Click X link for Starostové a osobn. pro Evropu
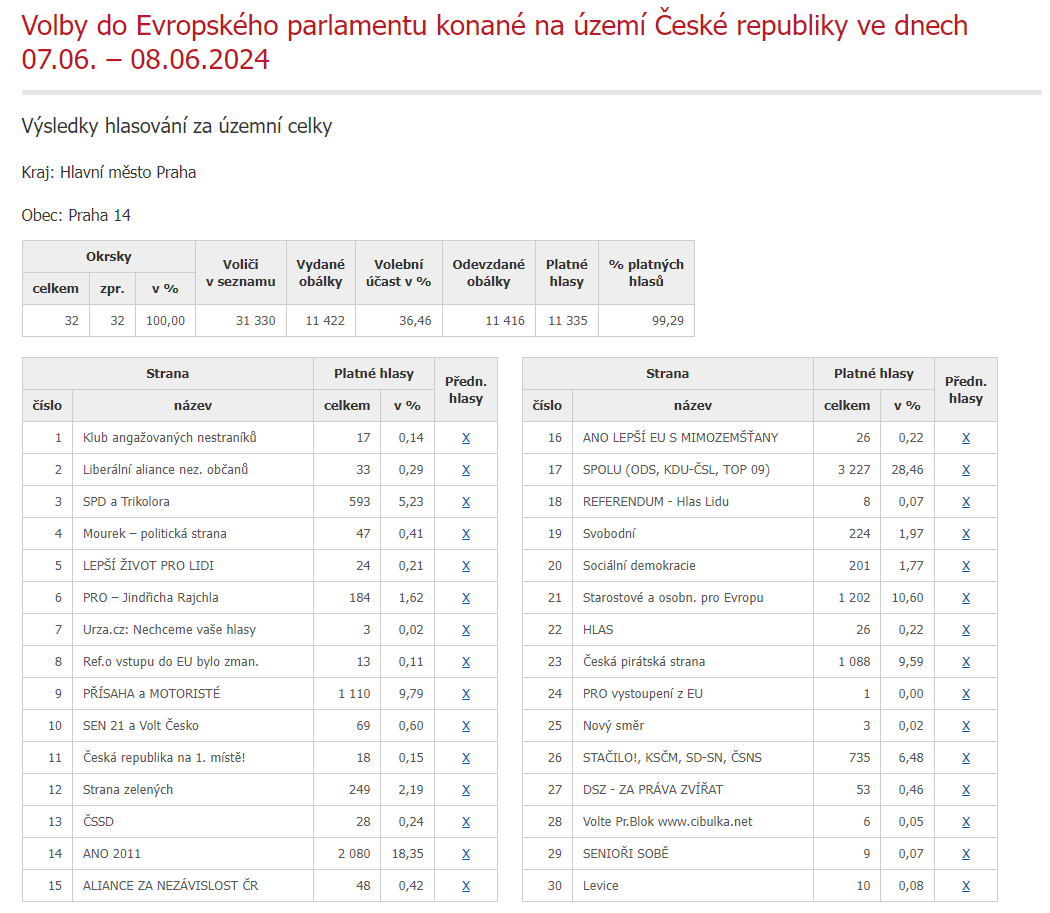Viewport: 1050px width, 913px height. (966, 598)
